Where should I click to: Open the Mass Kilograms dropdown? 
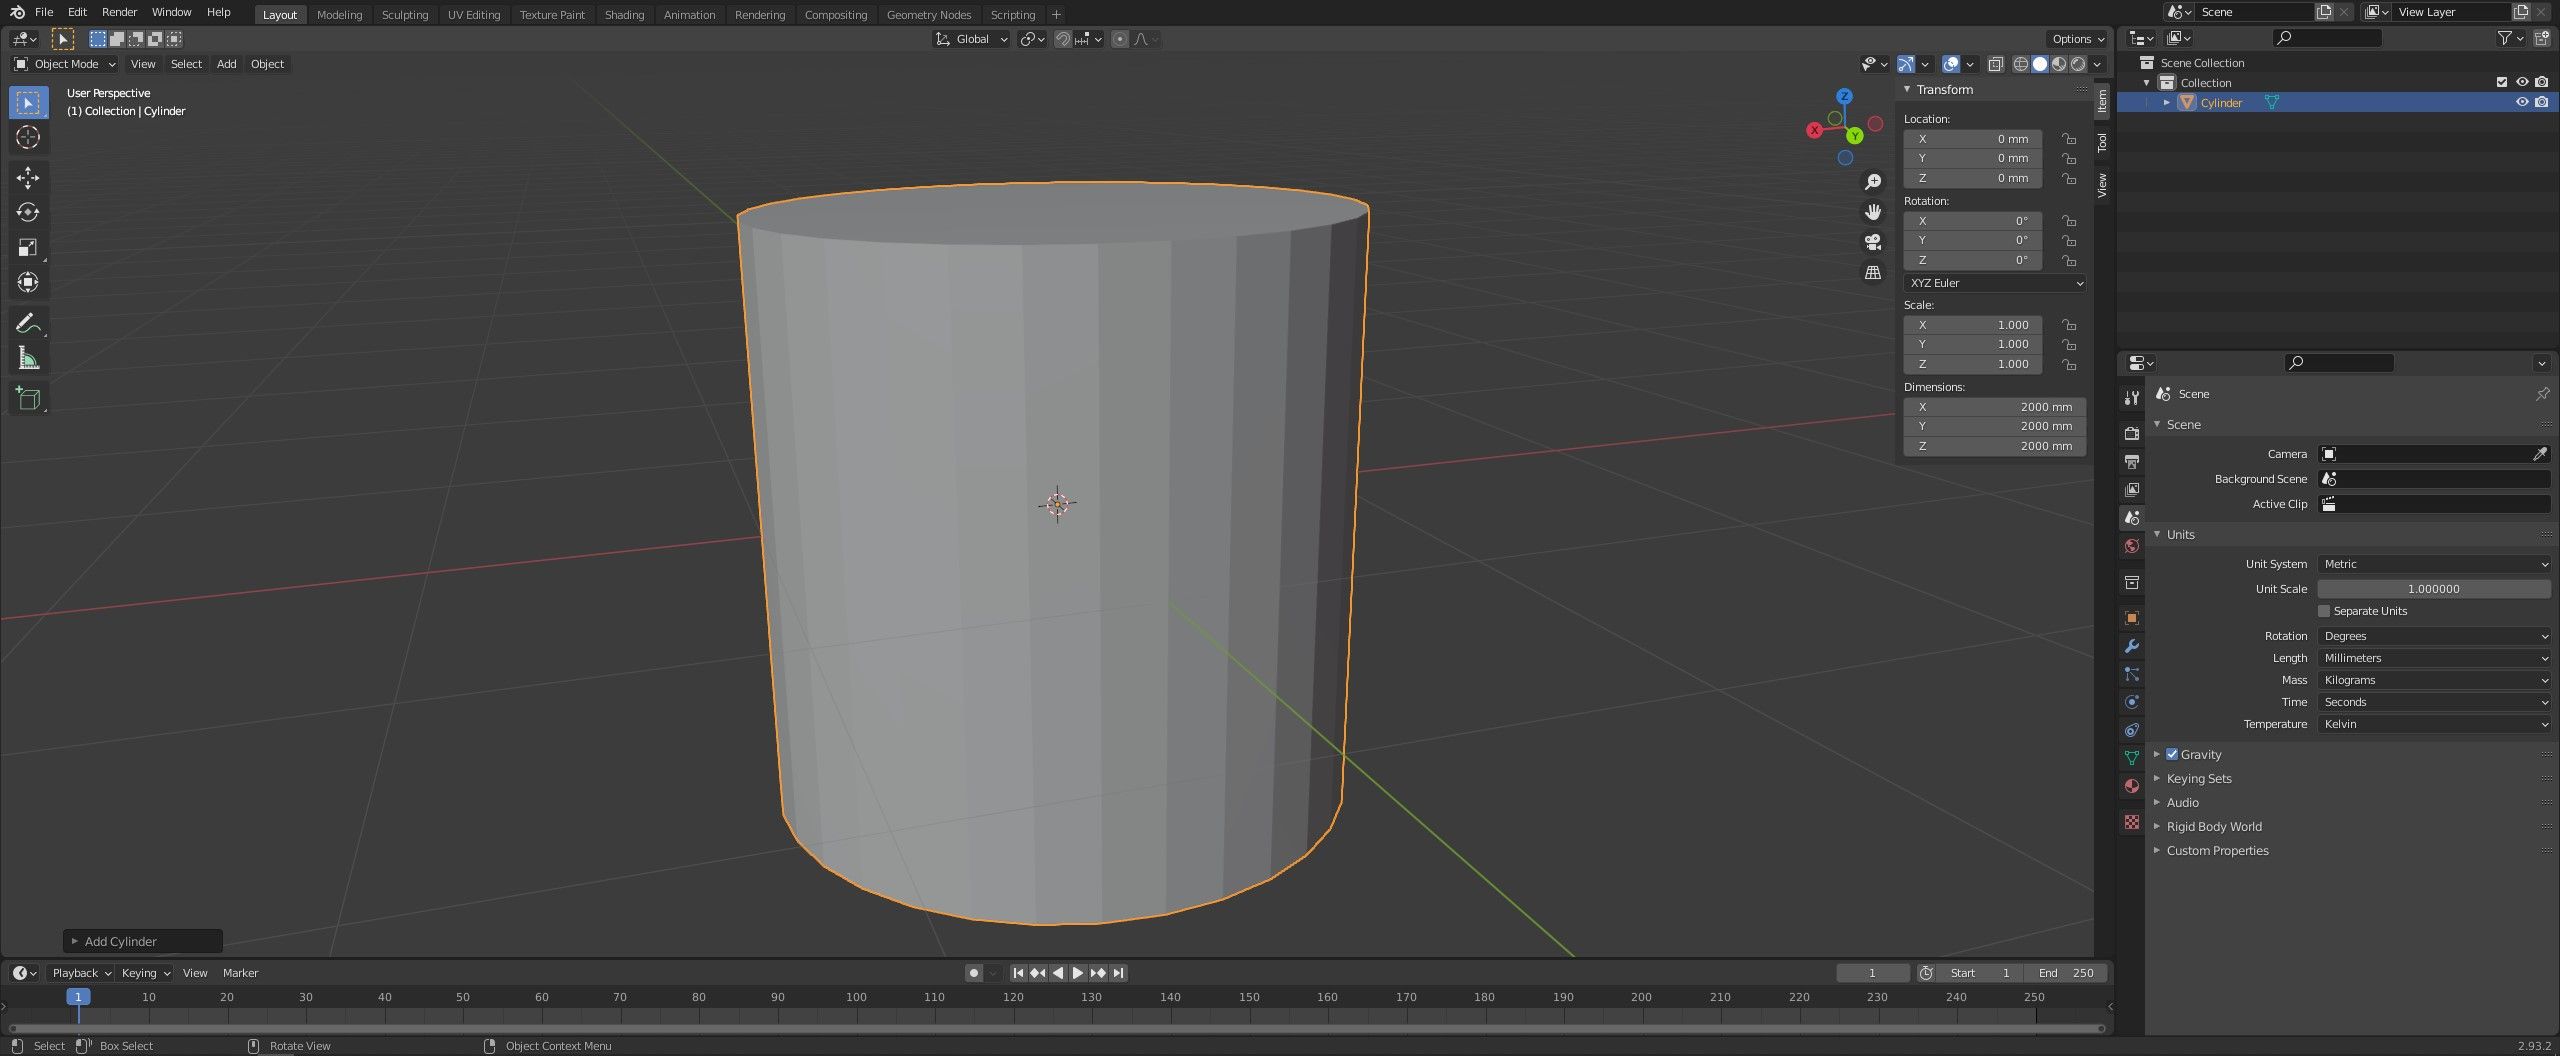(x=2434, y=680)
